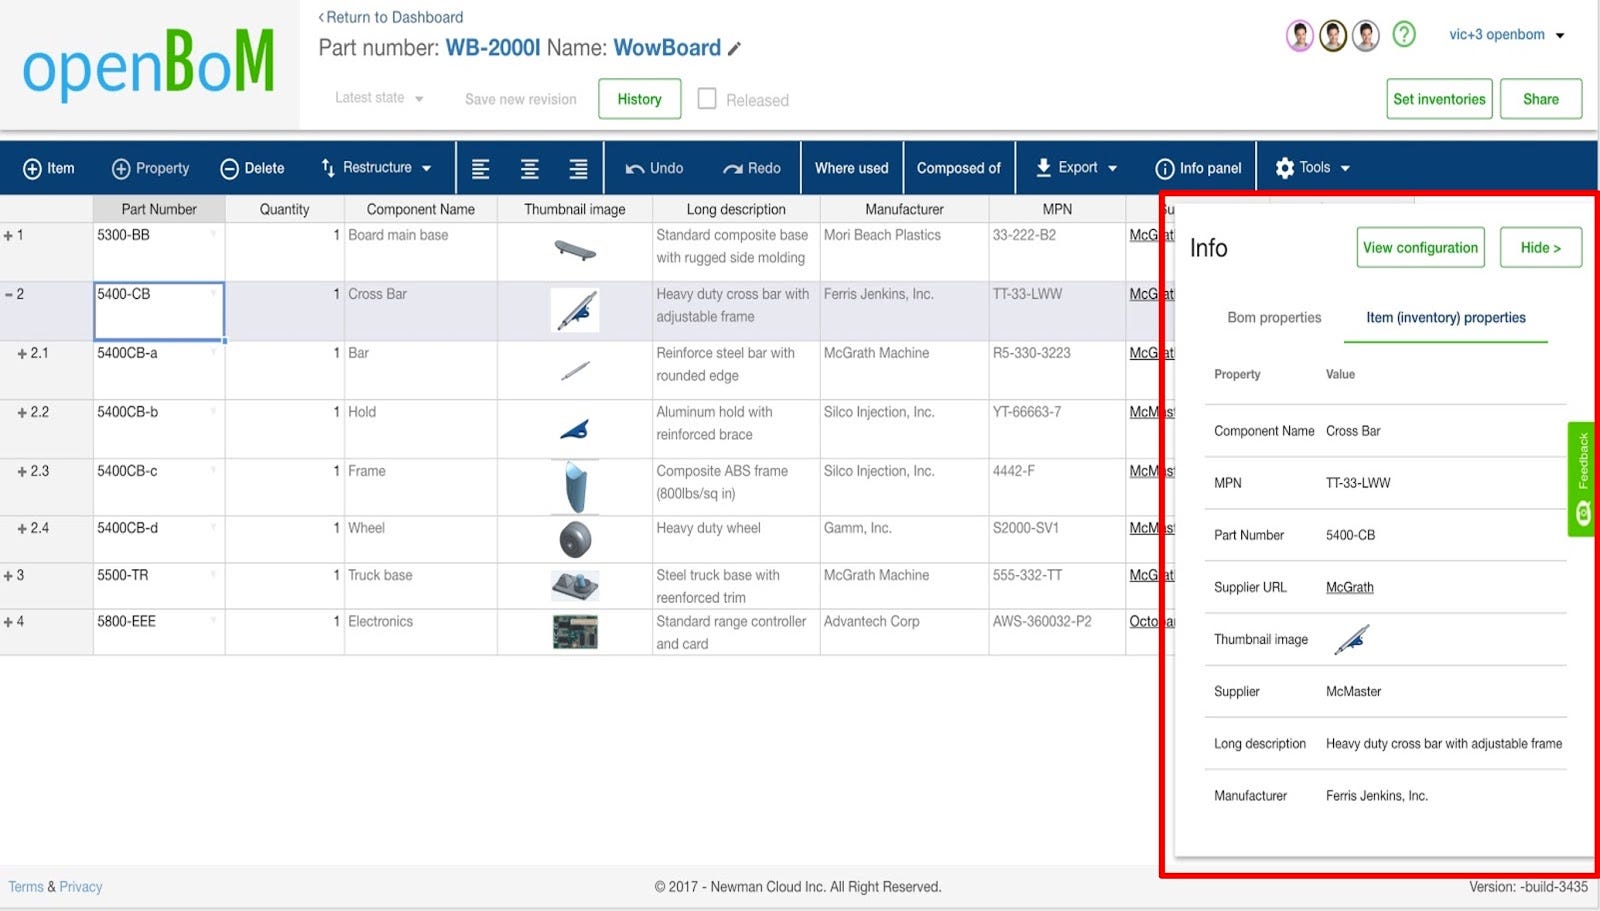
Task: Undo the last action
Action: click(654, 168)
